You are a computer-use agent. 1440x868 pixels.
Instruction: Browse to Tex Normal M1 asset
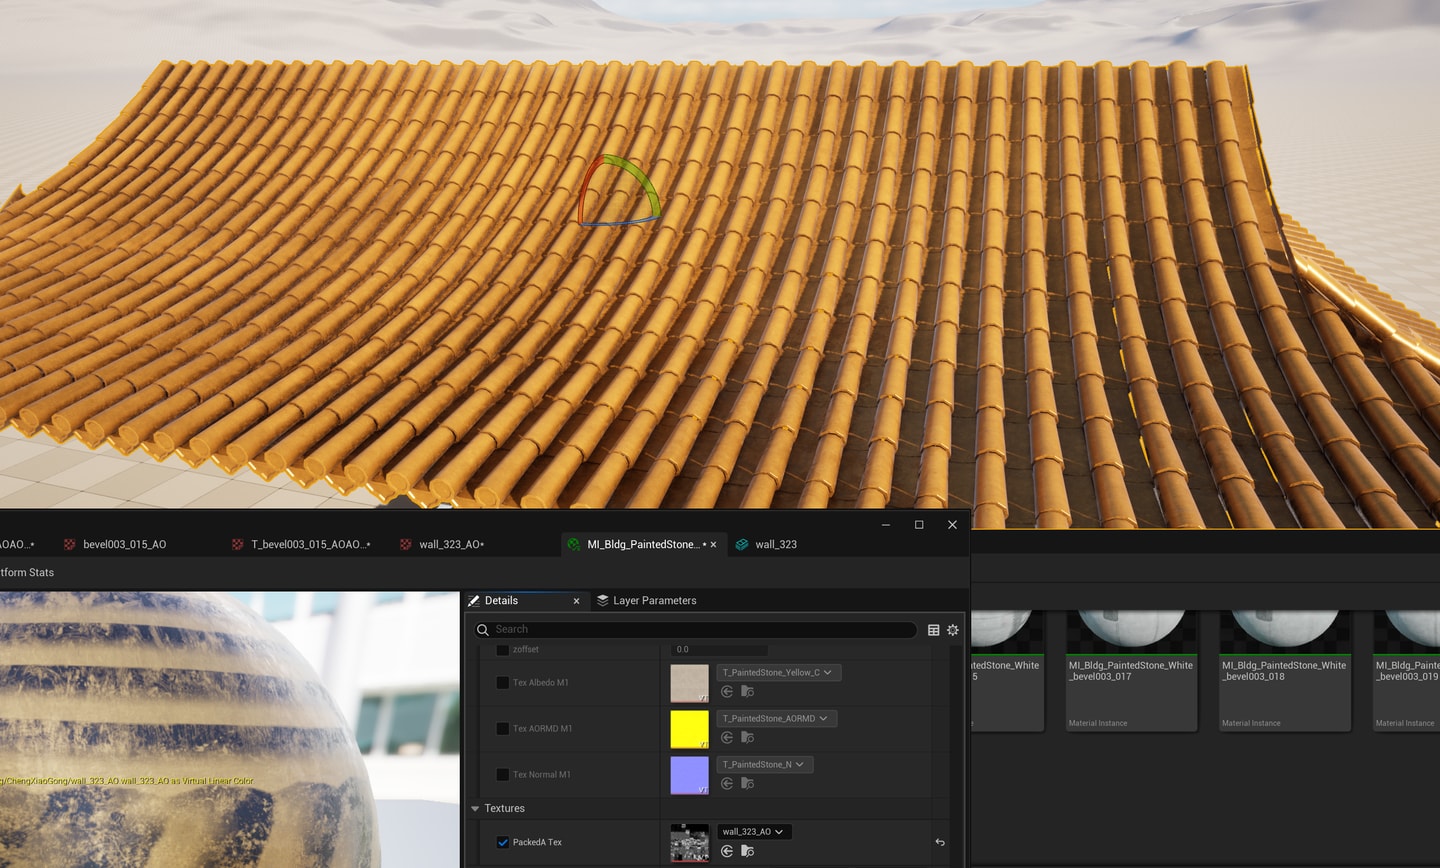click(x=747, y=783)
